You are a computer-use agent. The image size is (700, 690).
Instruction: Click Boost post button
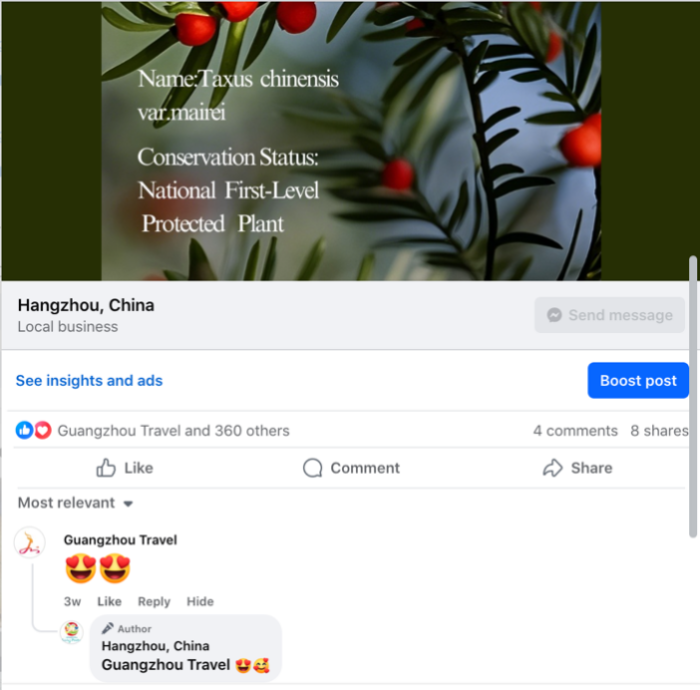pos(638,380)
